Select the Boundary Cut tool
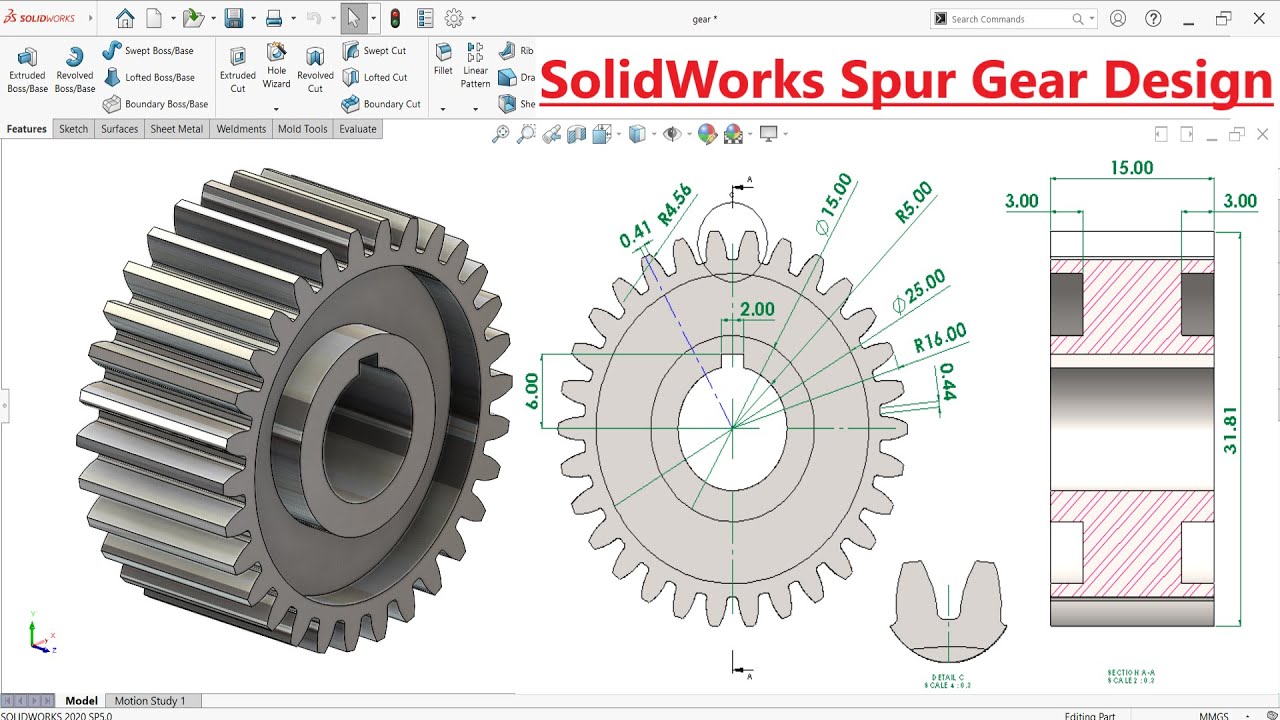This screenshot has height=720, width=1280. coord(381,104)
